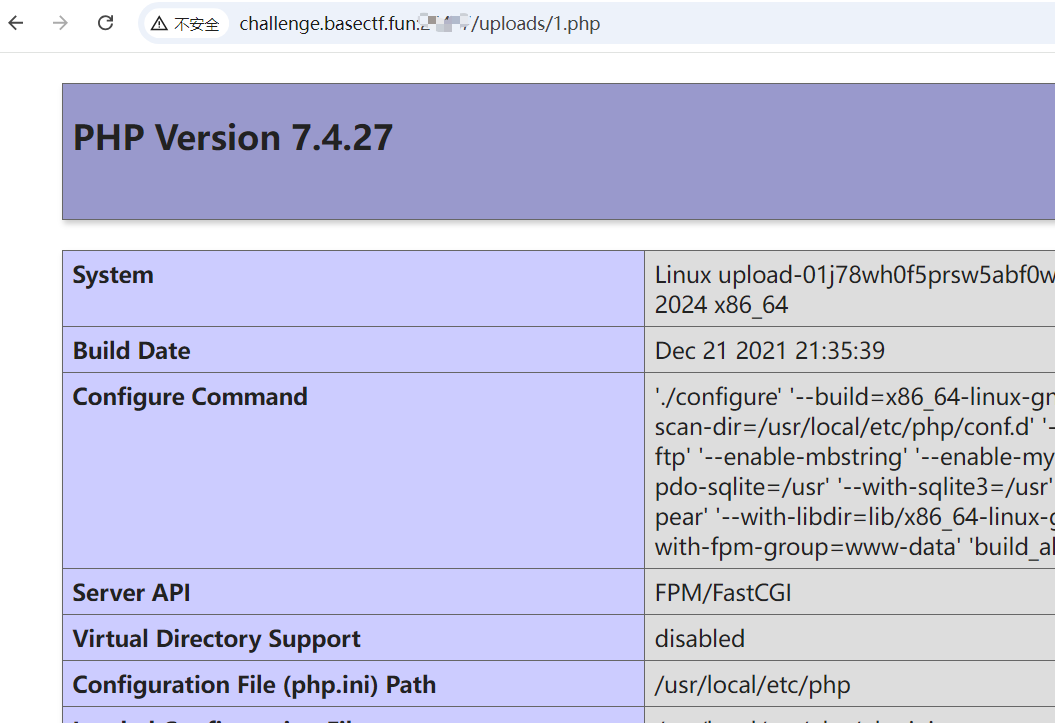Click the browser forward arrow
The height and width of the screenshot is (723, 1055).
61,23
